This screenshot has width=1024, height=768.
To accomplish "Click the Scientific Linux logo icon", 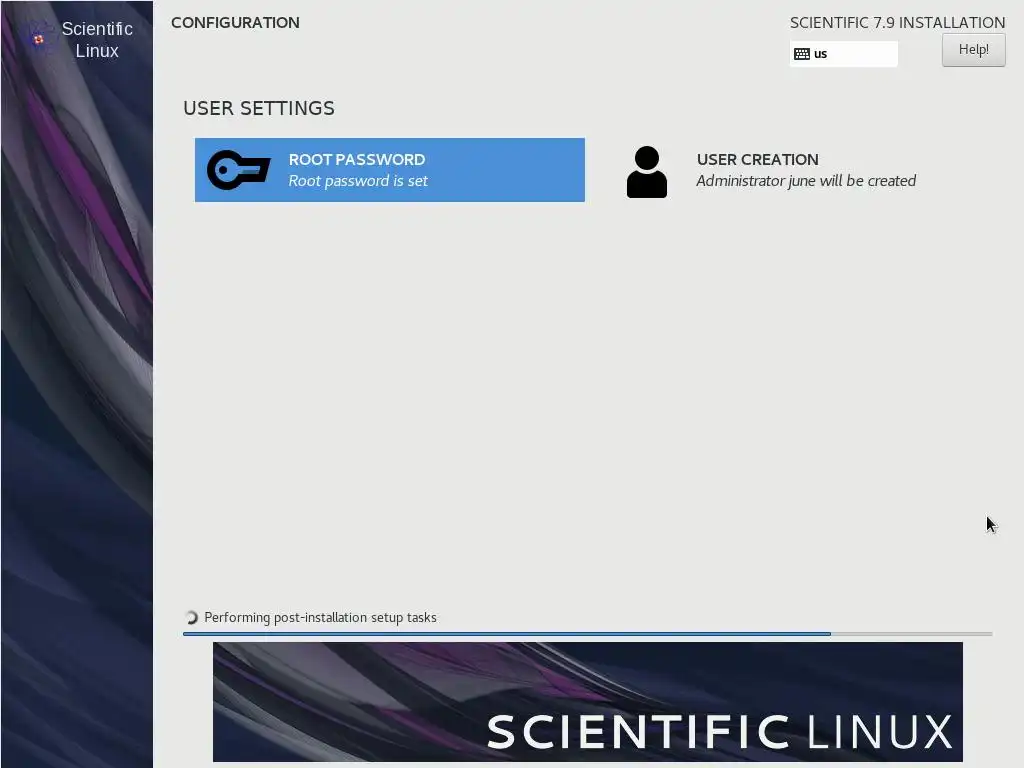I will [38, 39].
